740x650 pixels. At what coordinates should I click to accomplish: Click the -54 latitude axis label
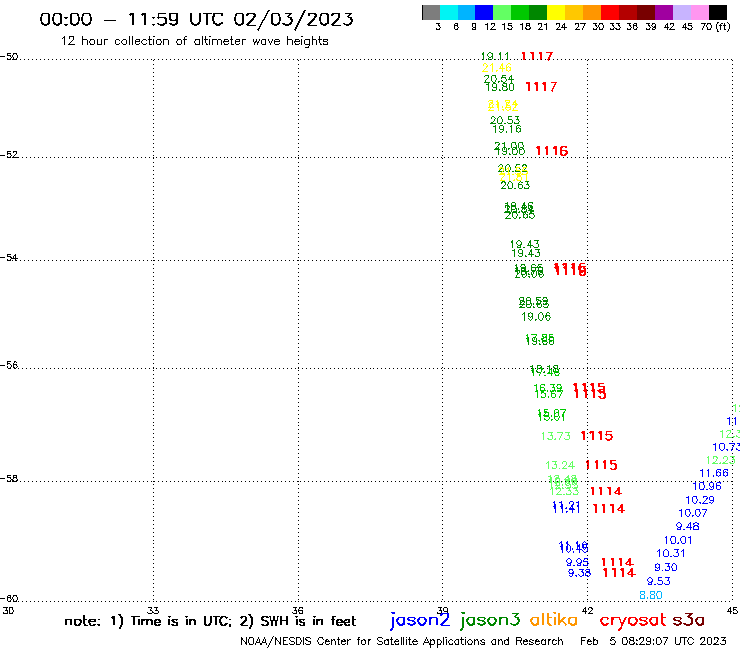coord(9,258)
